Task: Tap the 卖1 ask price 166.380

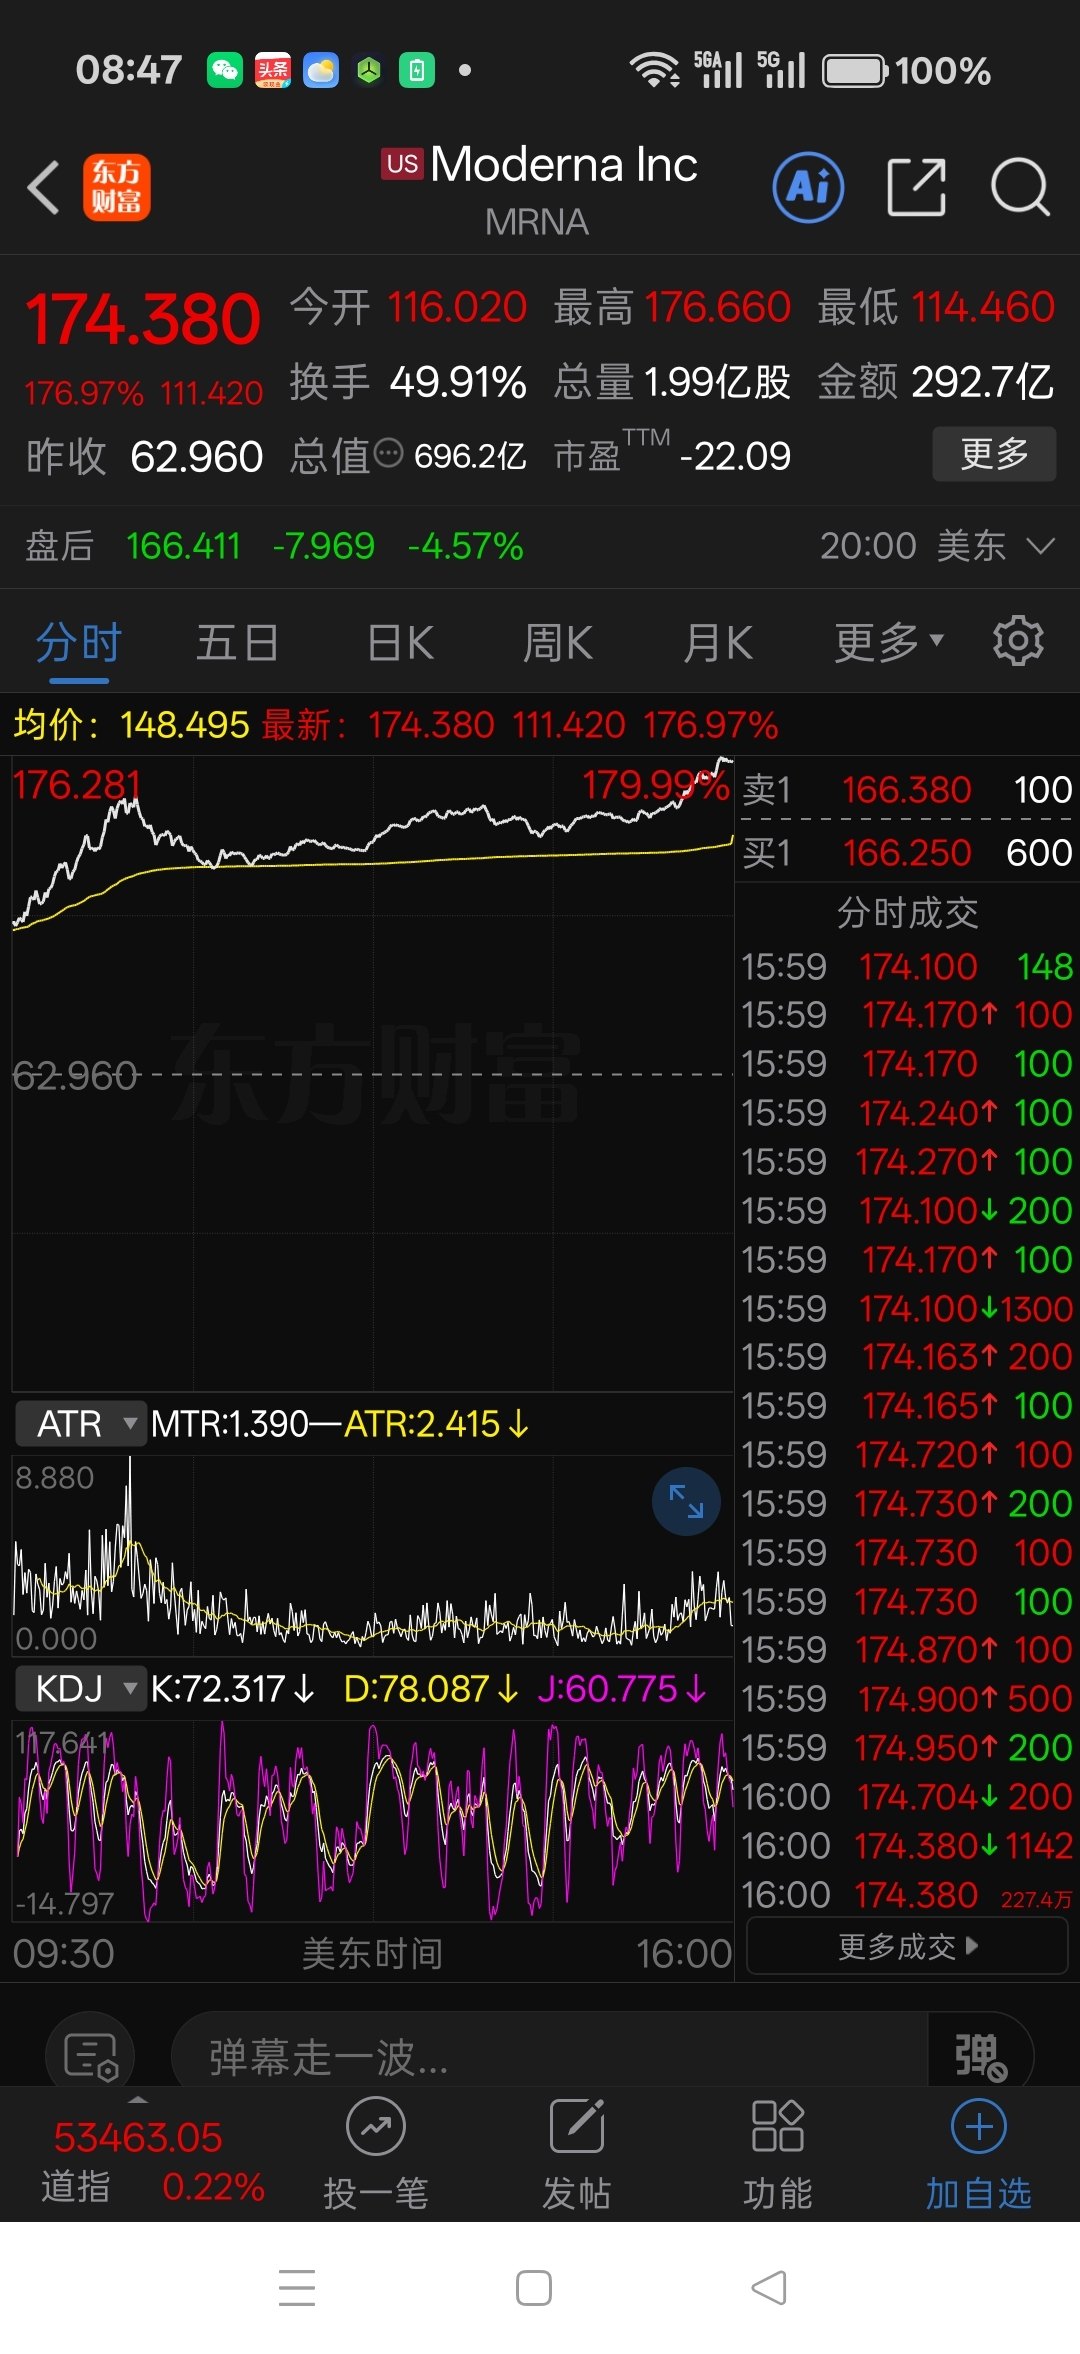Action: point(906,790)
